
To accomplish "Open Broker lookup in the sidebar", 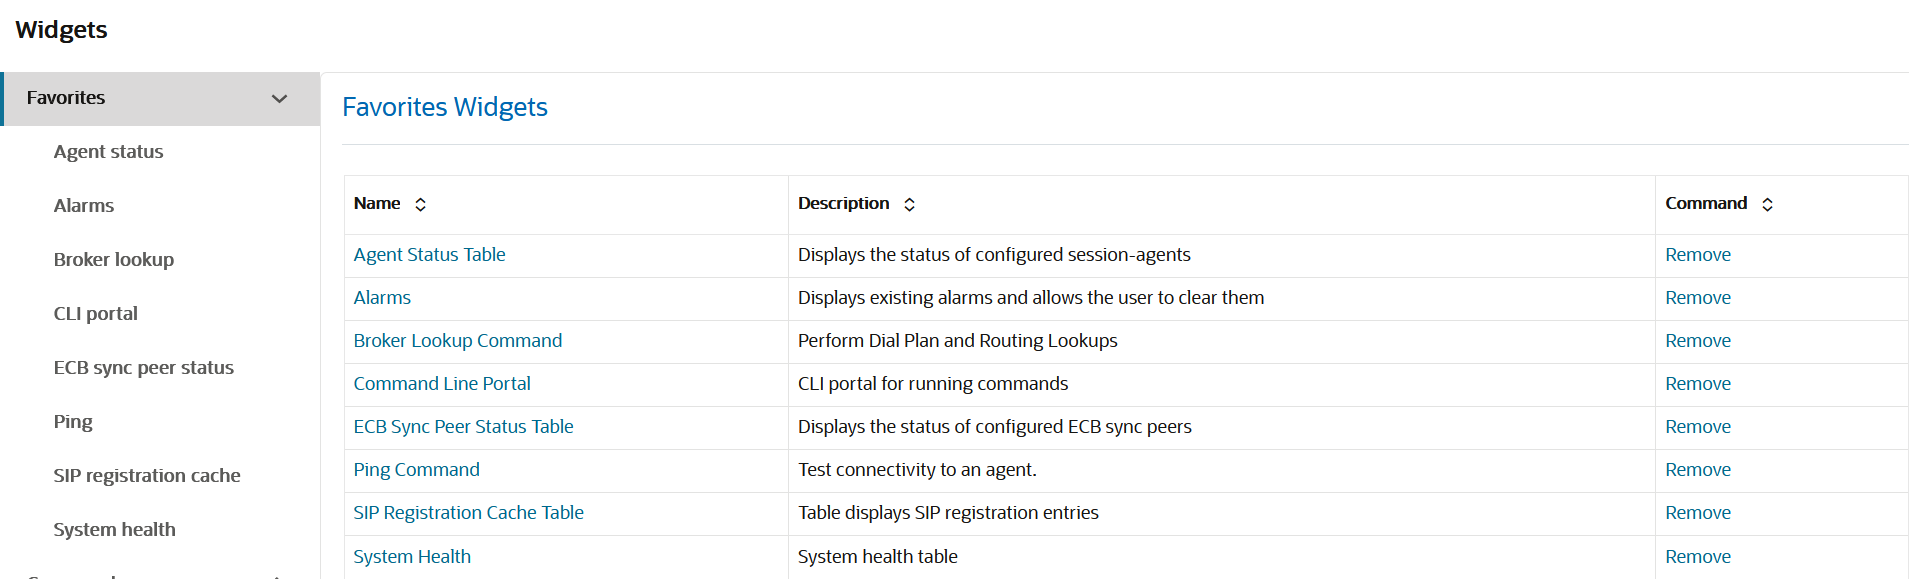I will coord(113,259).
